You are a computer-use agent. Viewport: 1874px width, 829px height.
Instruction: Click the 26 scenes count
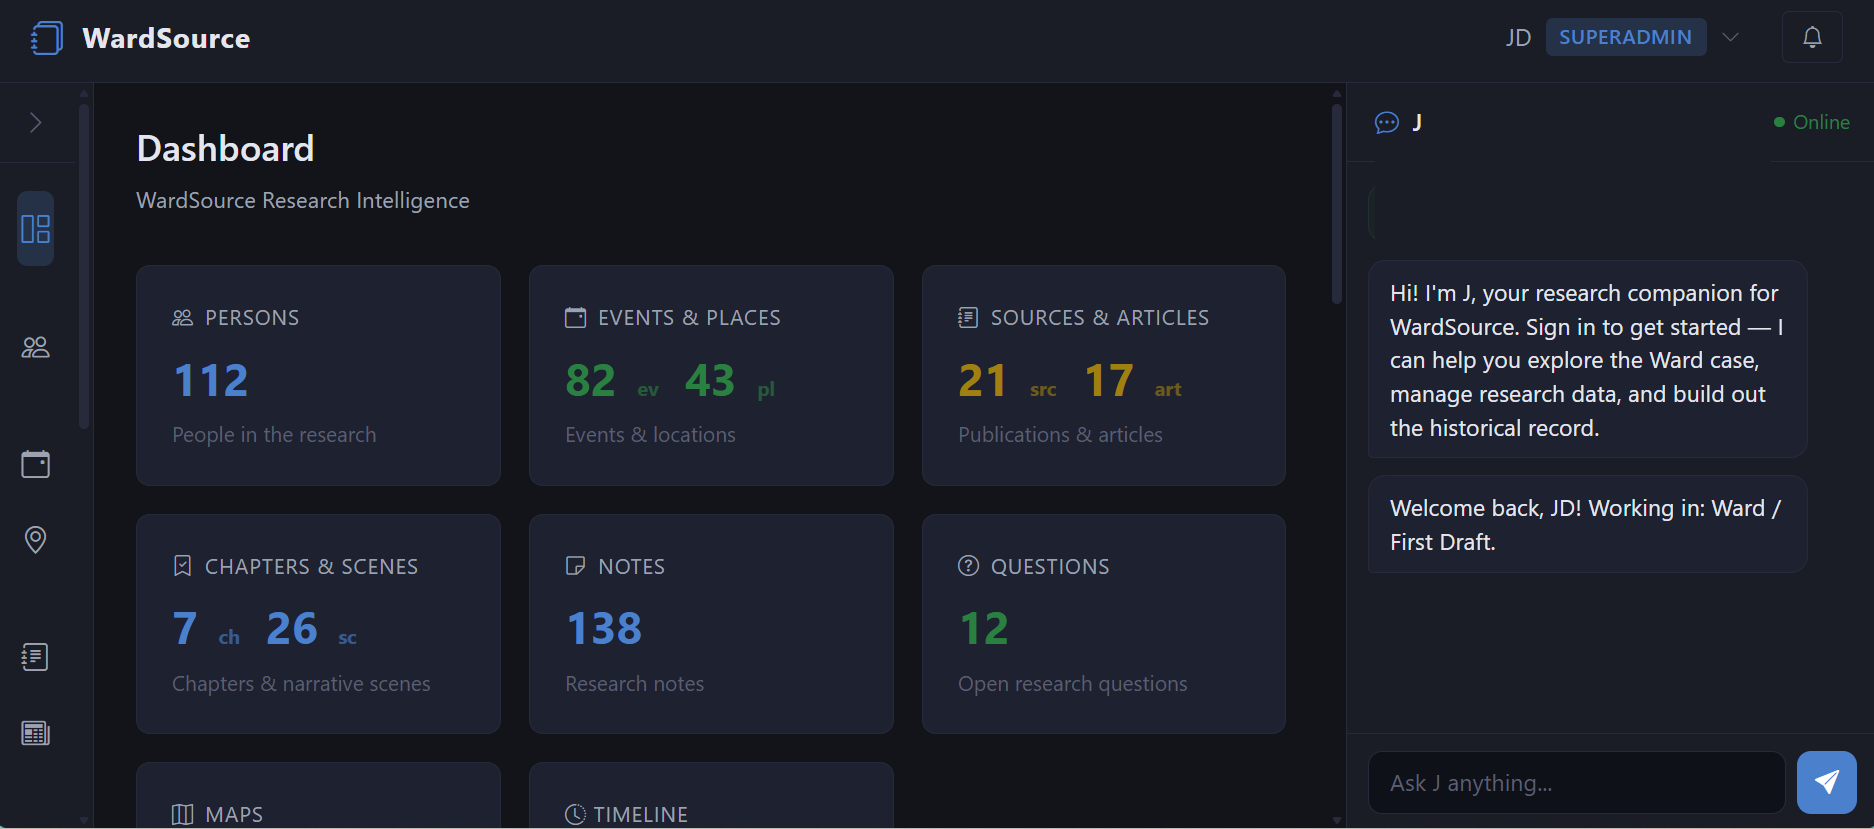[292, 628]
